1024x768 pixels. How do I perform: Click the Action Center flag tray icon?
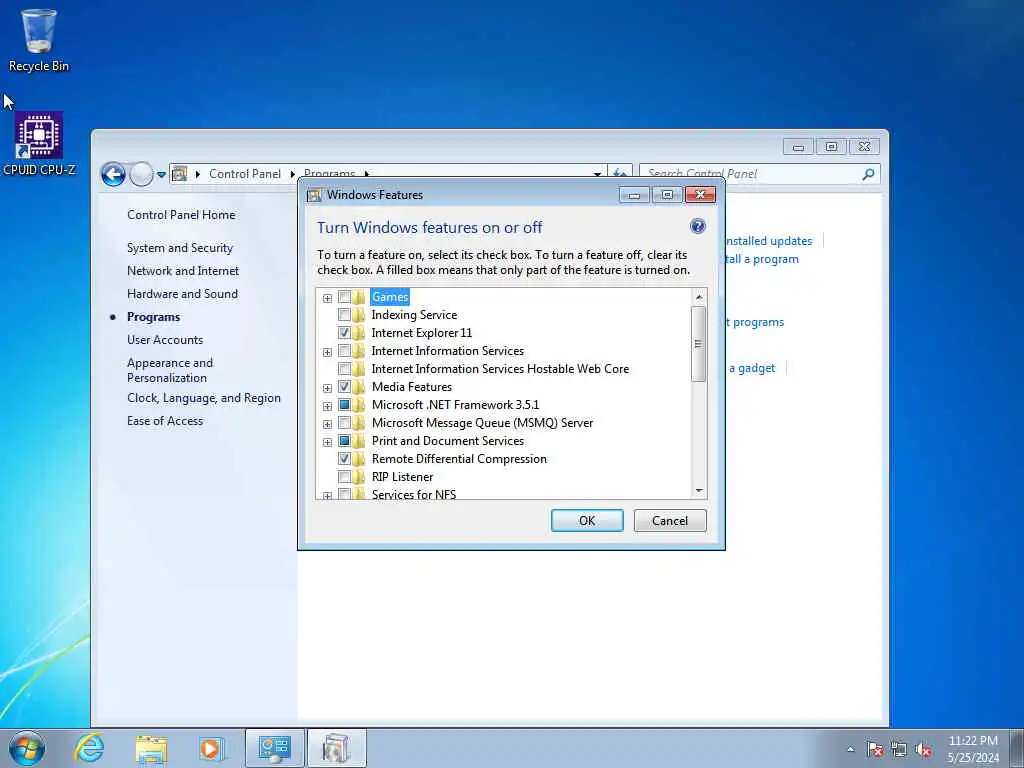874,749
